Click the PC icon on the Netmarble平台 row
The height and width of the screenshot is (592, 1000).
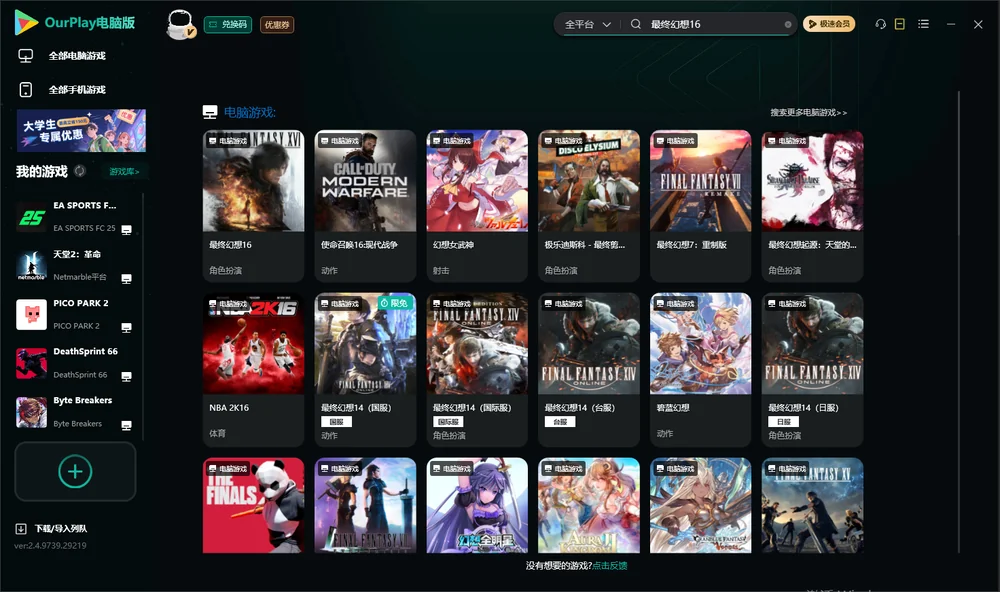[126, 279]
